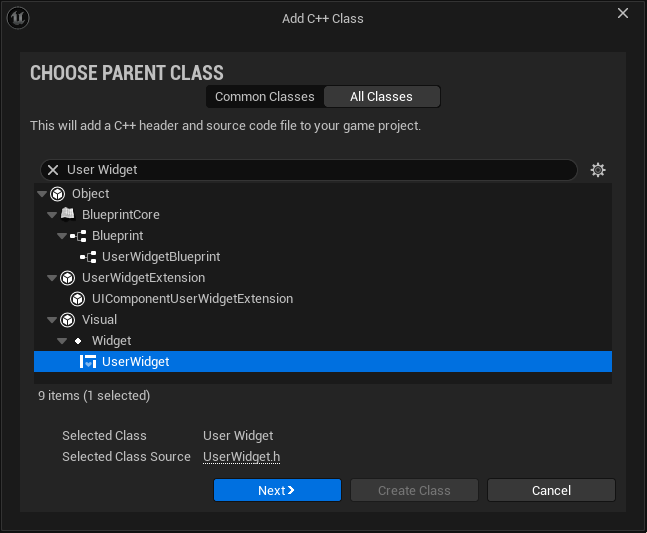Switch to Common Classes tab

pos(265,97)
